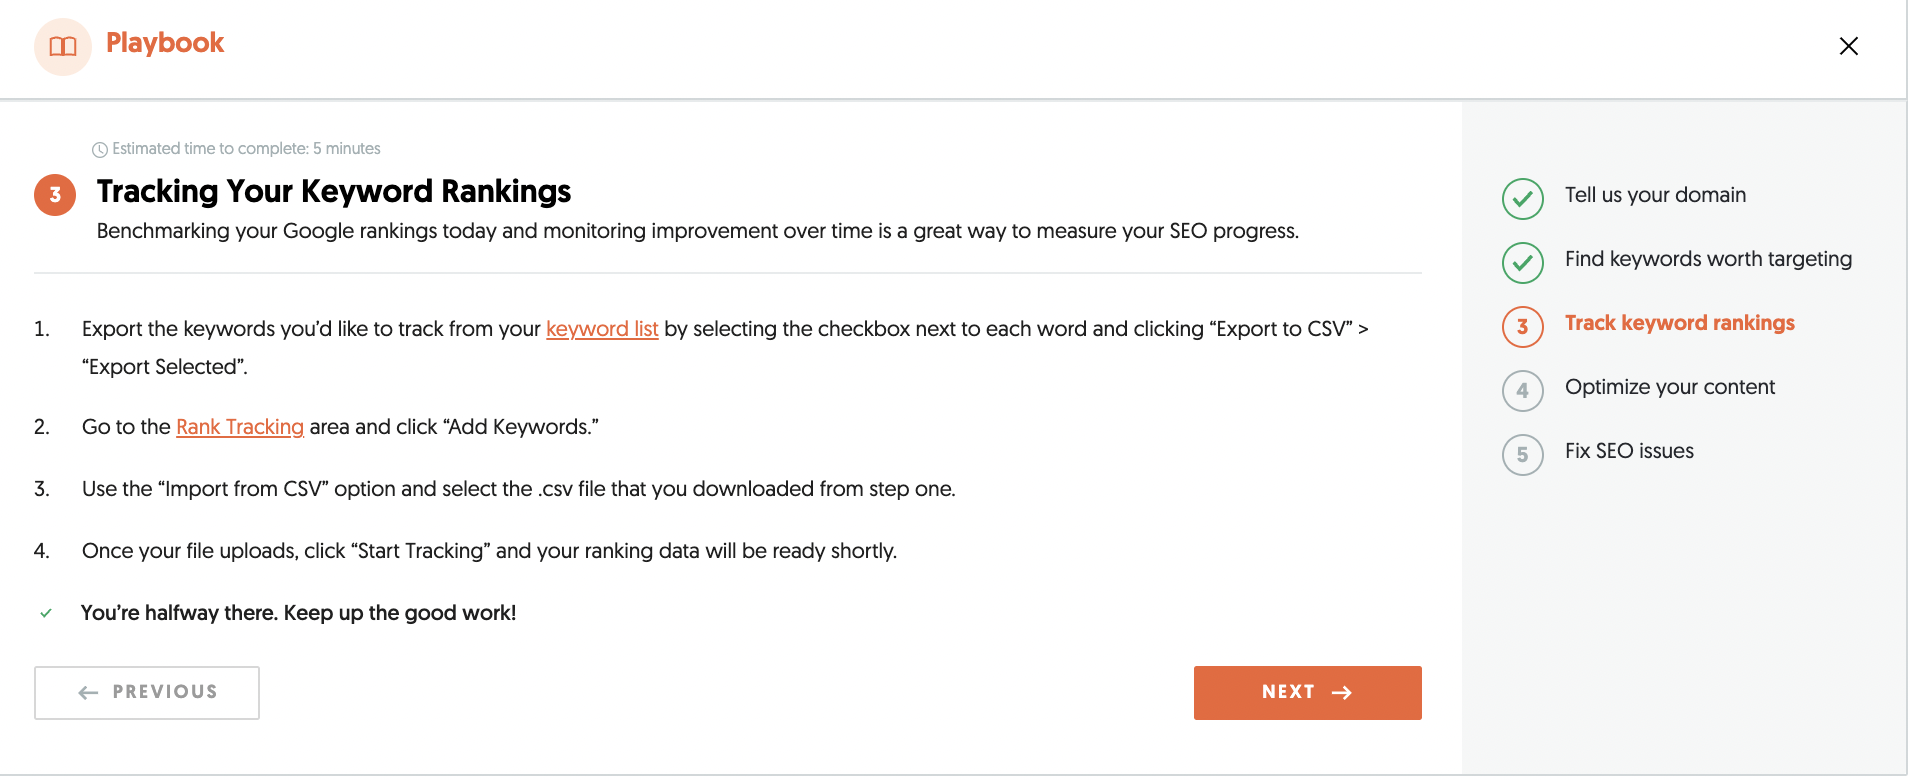Open the keyword list link

602,329
